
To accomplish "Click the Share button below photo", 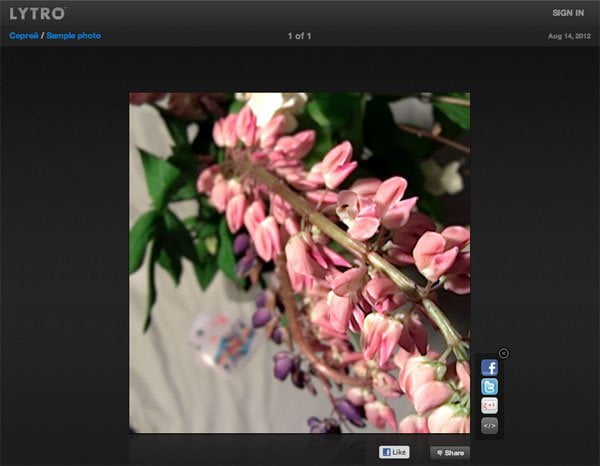I will coord(450,453).
